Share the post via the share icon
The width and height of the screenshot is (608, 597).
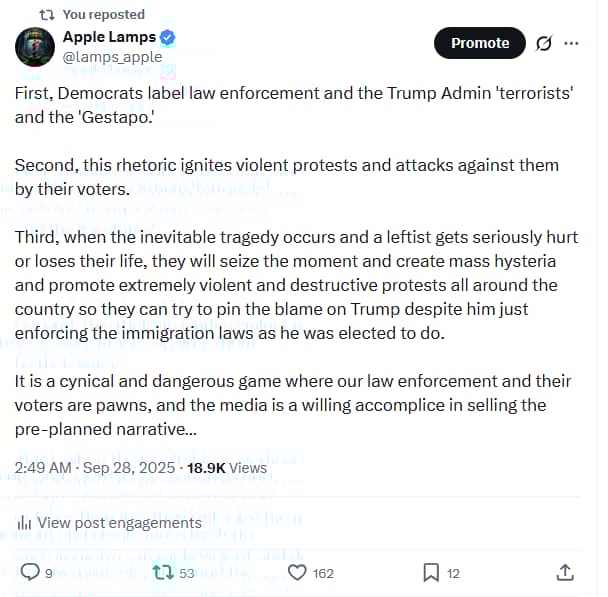564,572
